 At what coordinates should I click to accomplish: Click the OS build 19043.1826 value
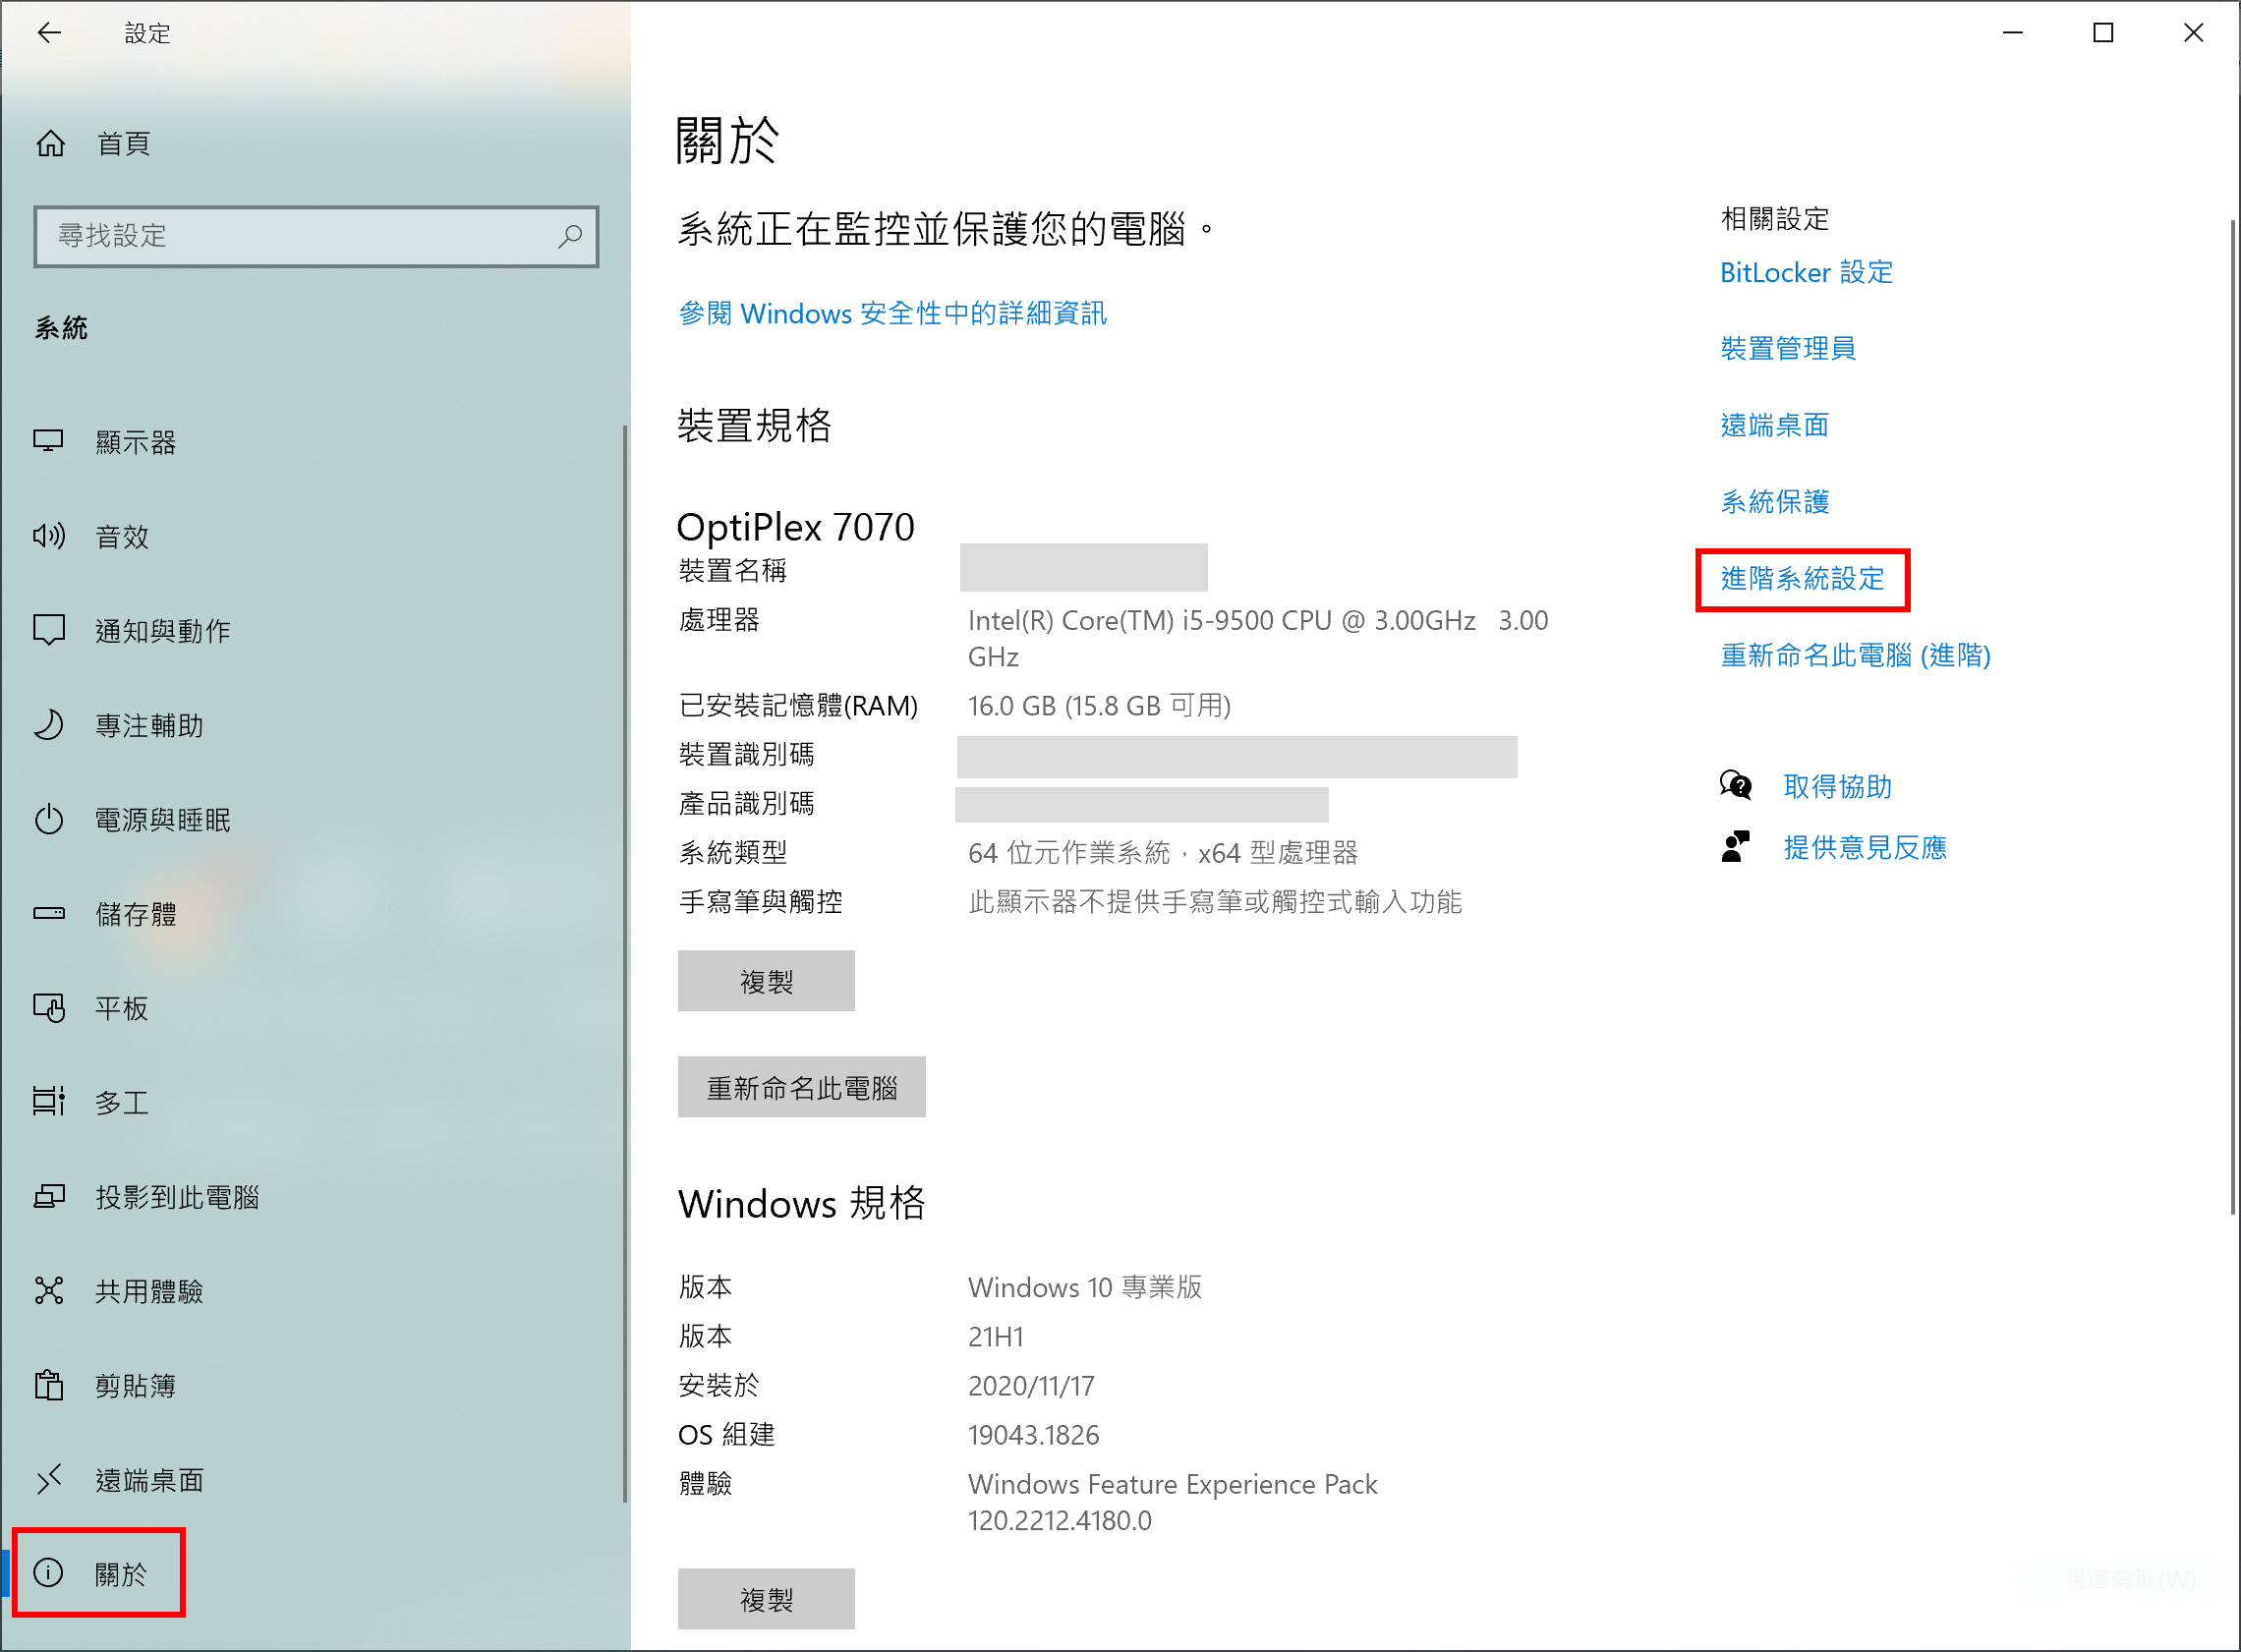(1033, 1435)
